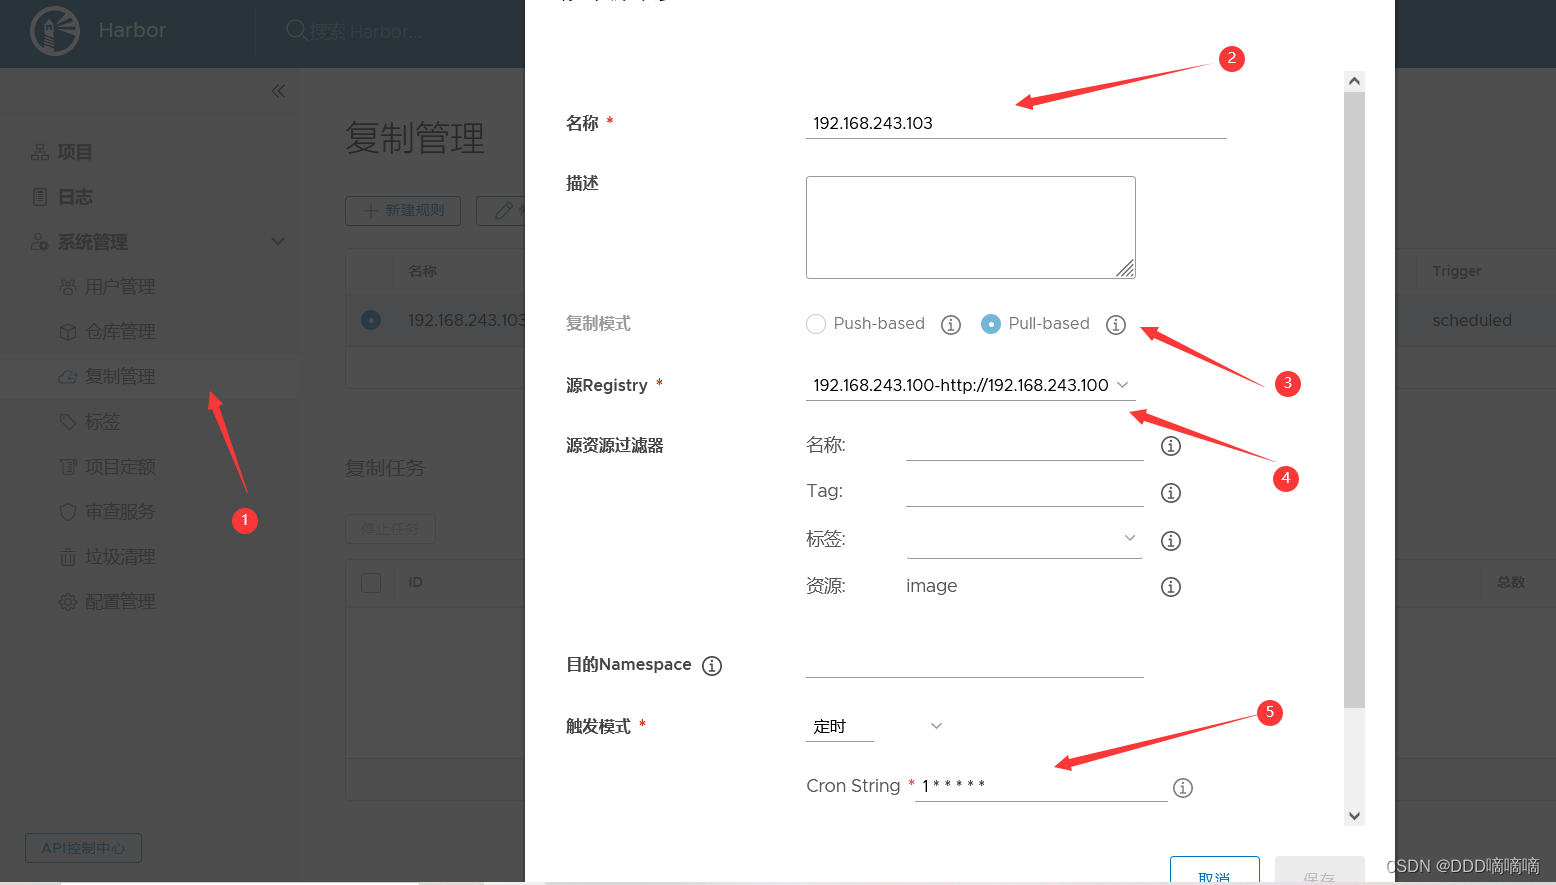Show info for Push-based mode
Screen dimensions: 1556x885
tap(951, 325)
